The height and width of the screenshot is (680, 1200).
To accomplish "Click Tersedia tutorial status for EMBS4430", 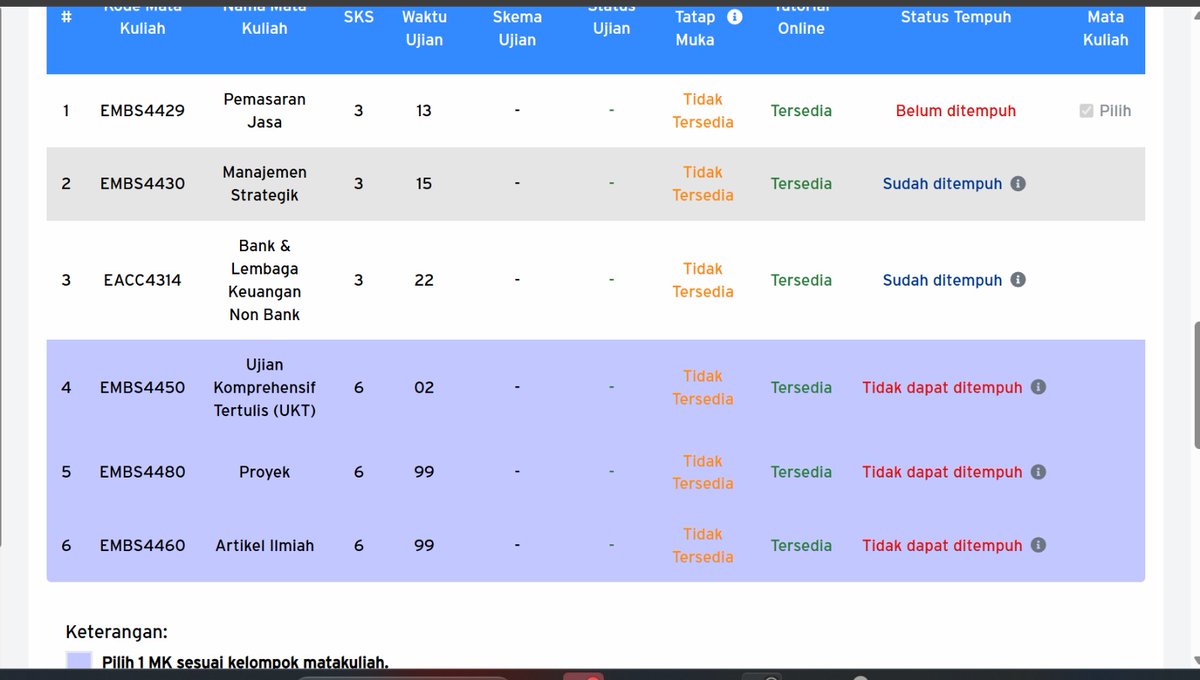I will (801, 184).
